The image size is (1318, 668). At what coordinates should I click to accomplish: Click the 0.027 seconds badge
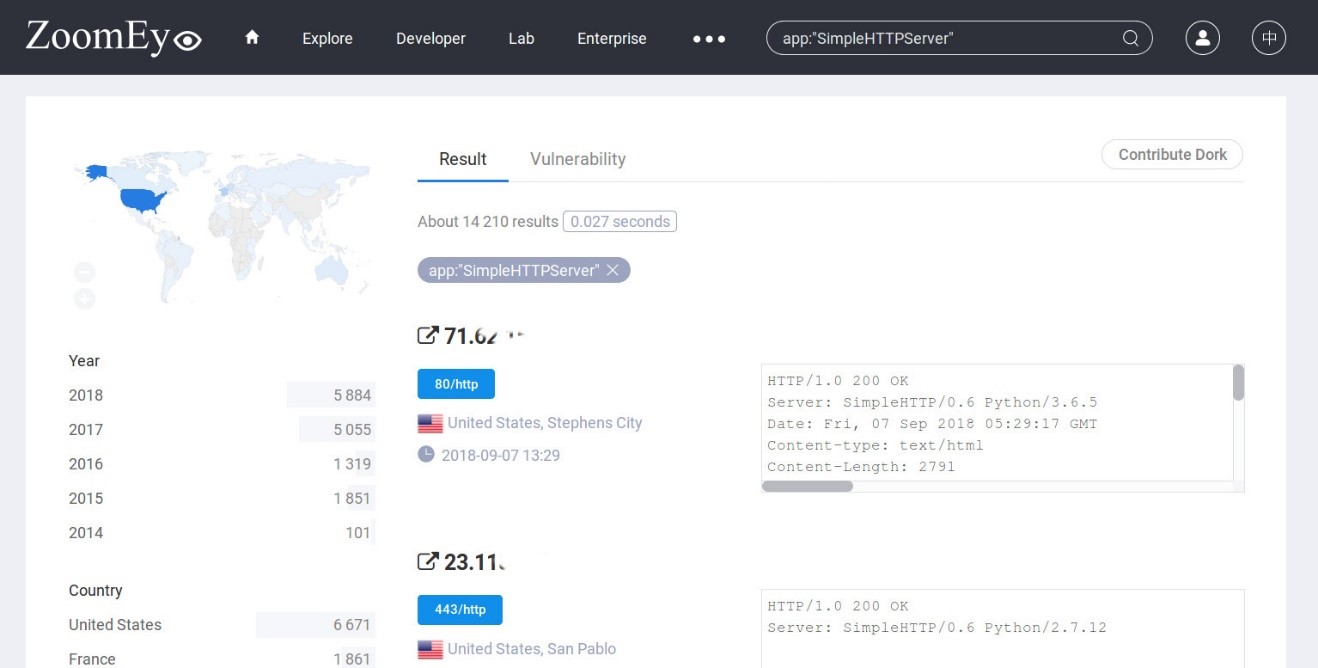pyautogui.click(x=620, y=221)
